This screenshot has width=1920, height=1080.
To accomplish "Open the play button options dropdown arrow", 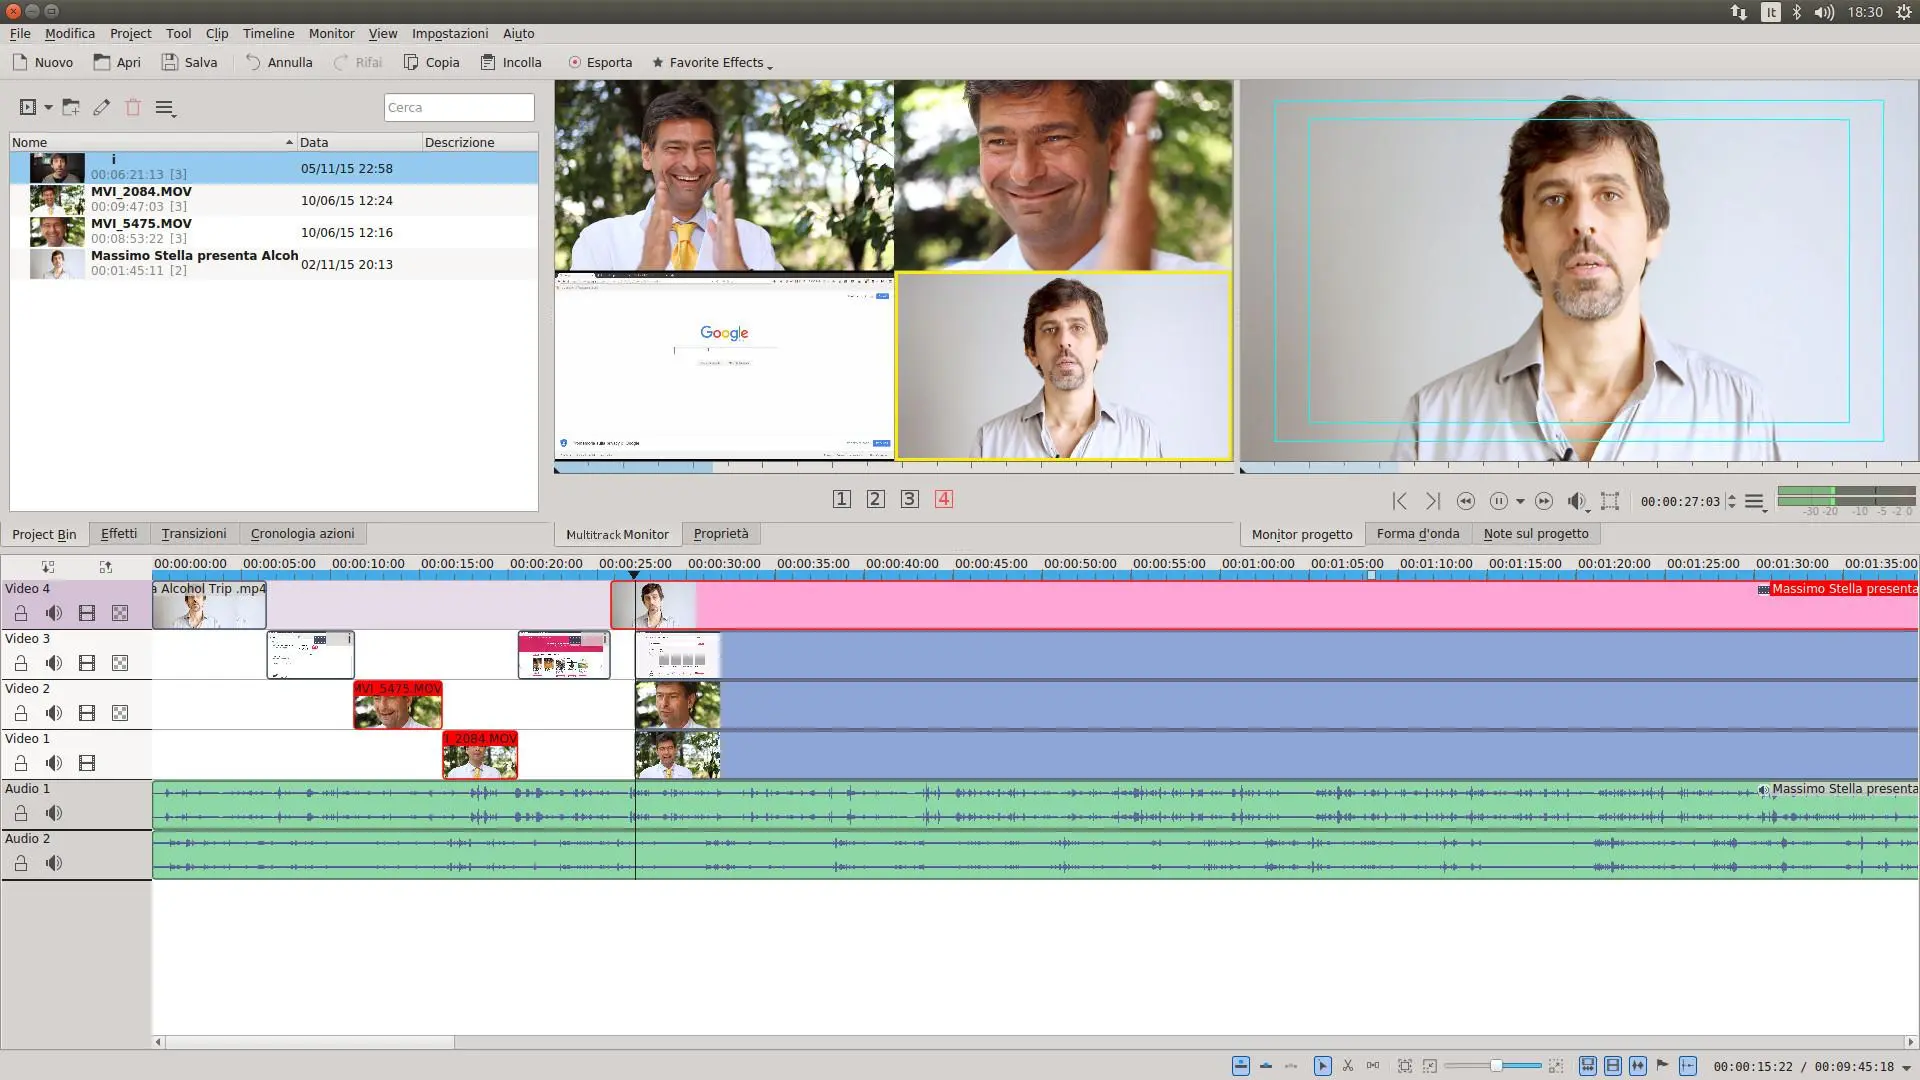I will 1520,501.
